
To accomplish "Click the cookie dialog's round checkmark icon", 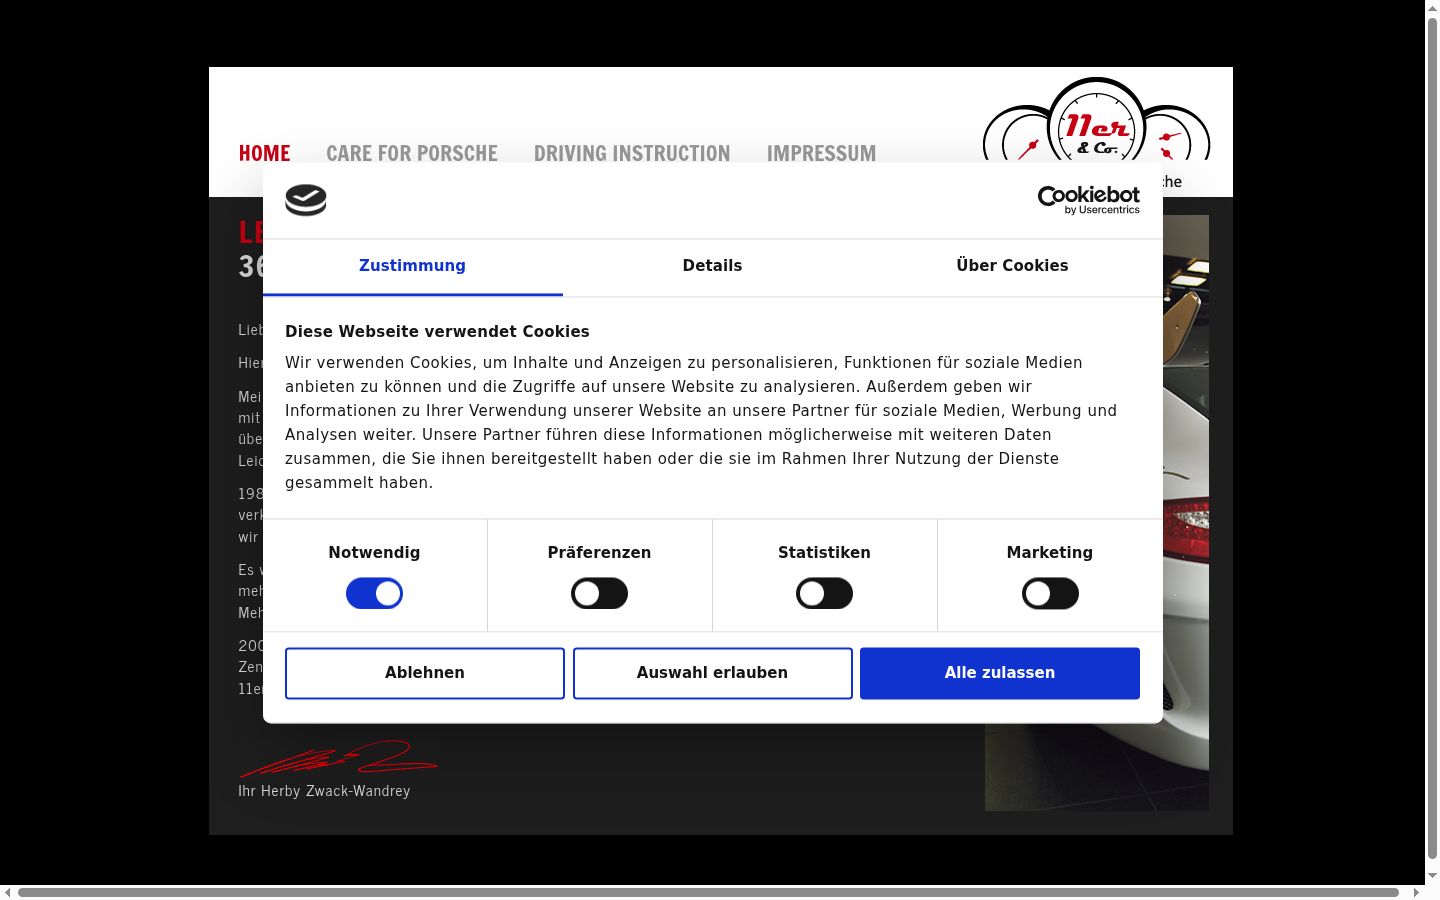I will [x=306, y=200].
